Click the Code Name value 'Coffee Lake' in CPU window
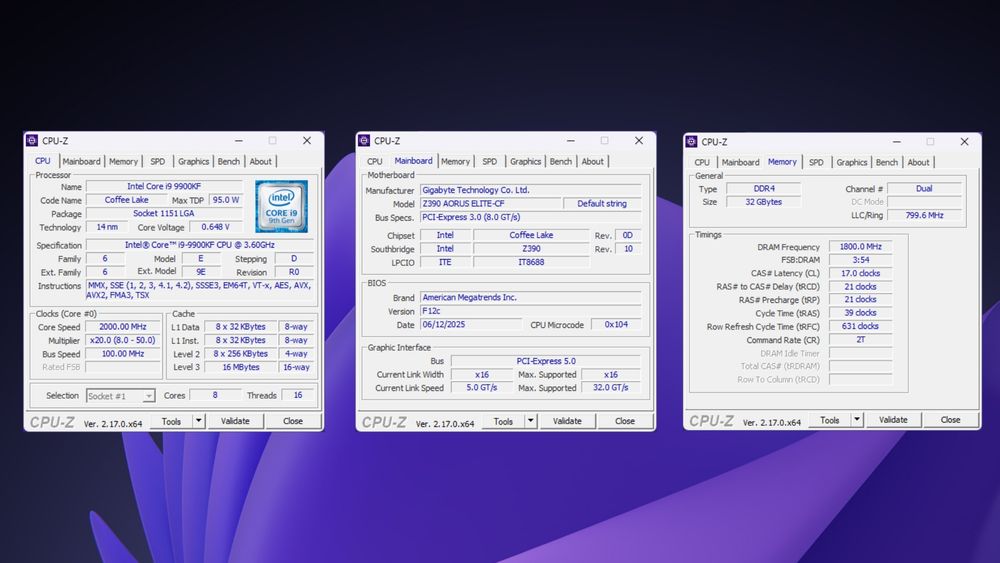Screen dimensions: 1000x563 pos(126,200)
